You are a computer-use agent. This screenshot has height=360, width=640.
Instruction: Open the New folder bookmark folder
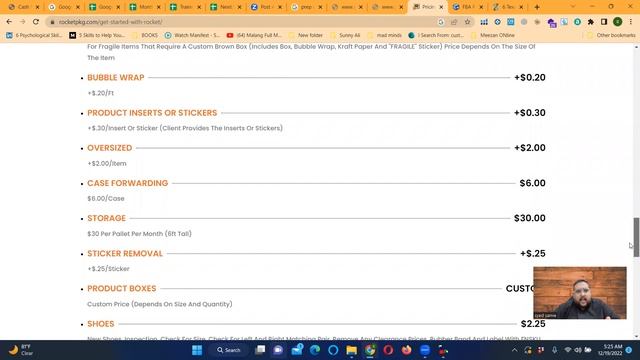(305, 36)
